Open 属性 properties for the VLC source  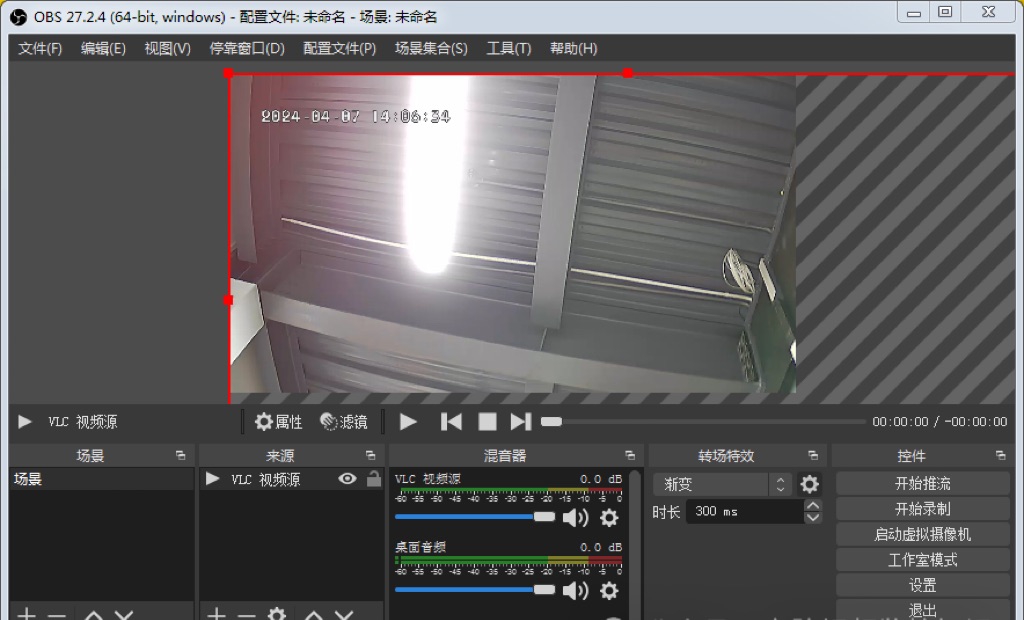point(278,422)
